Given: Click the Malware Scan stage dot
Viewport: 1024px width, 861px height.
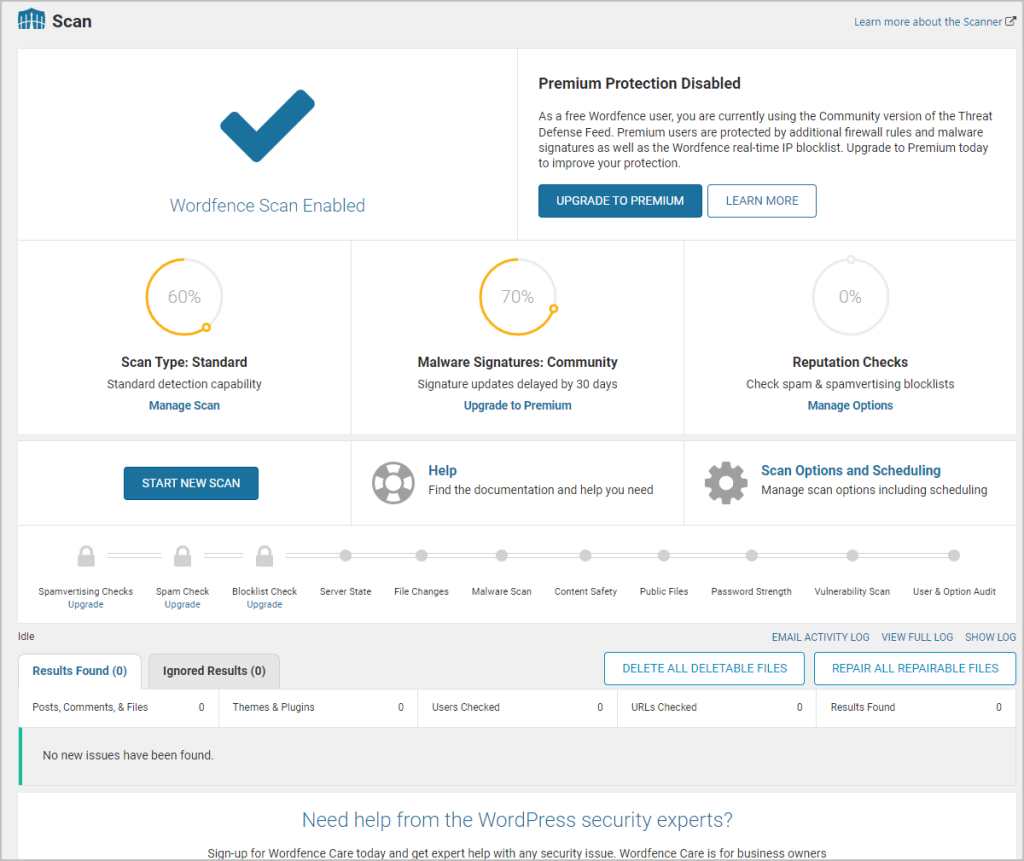Looking at the screenshot, I should pyautogui.click(x=502, y=555).
